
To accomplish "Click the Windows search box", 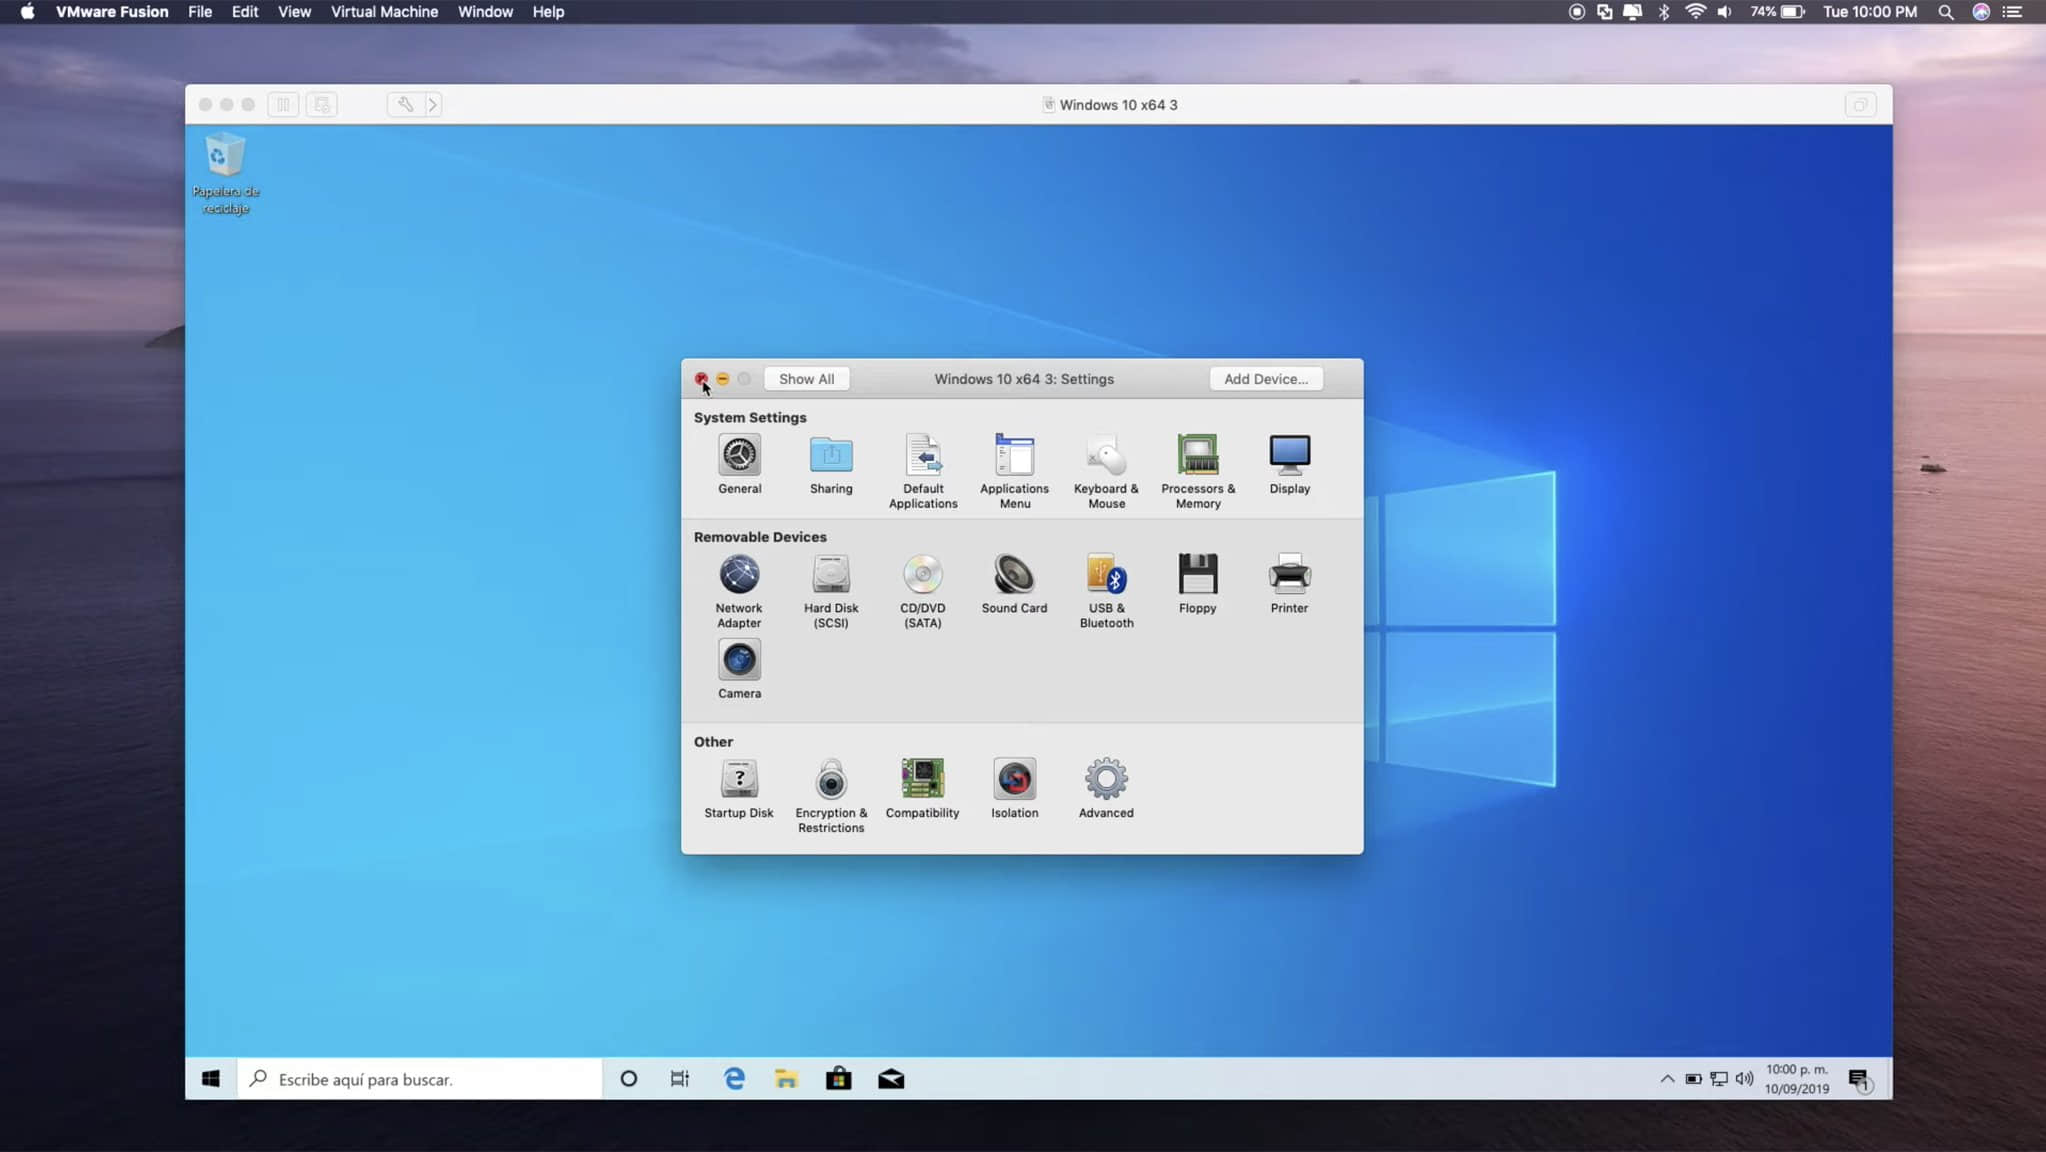I will click(420, 1079).
